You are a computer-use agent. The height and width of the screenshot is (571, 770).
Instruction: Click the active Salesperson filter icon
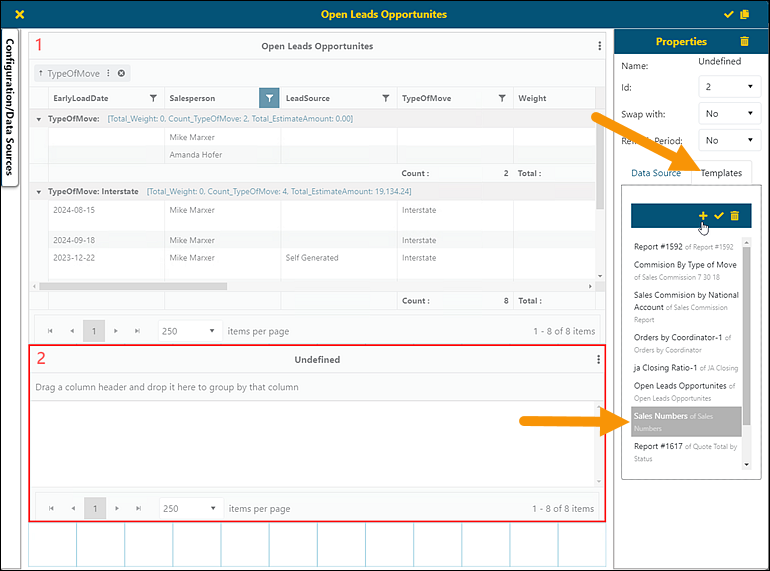(268, 98)
